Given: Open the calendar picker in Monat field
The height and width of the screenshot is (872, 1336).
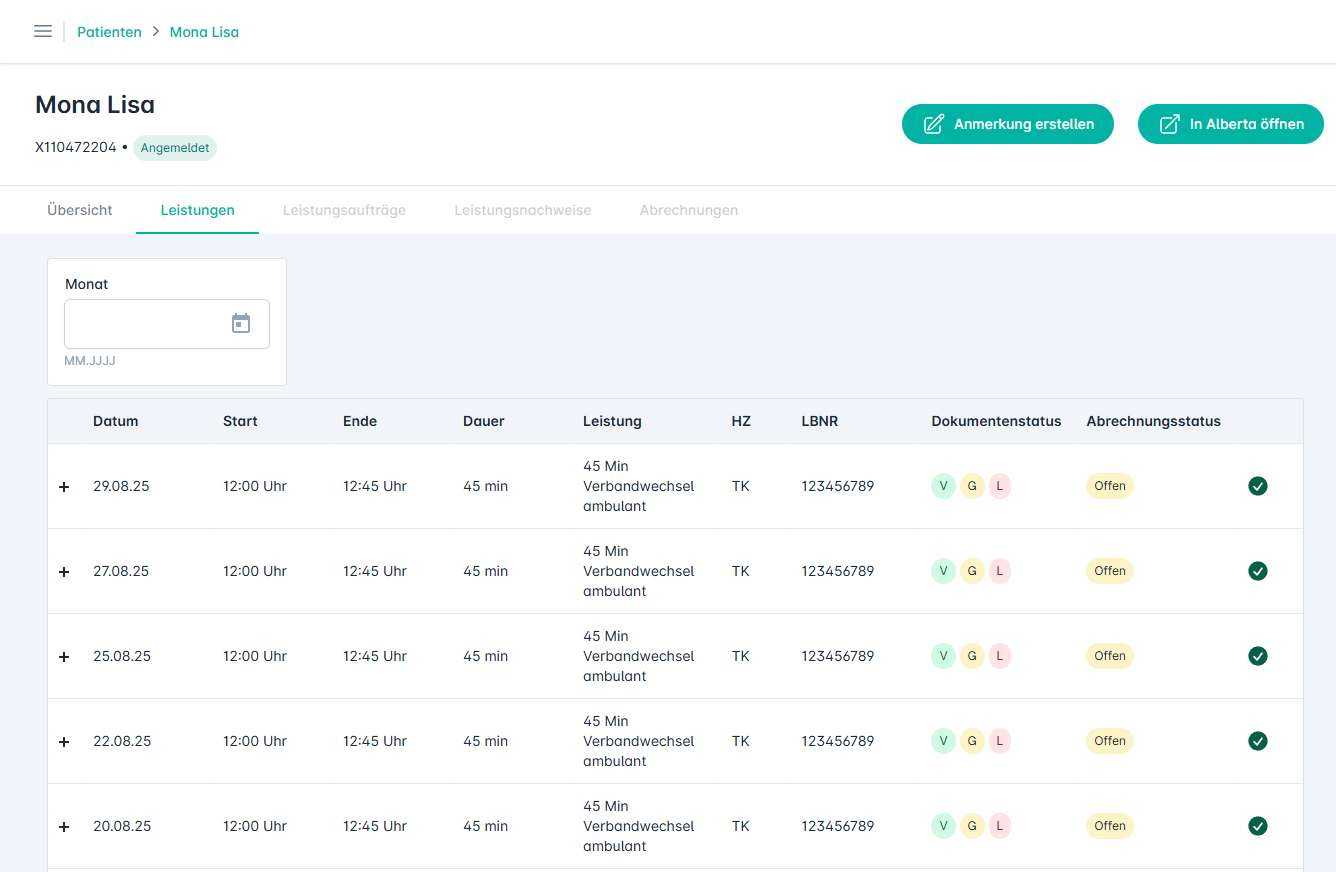Looking at the screenshot, I should [241, 323].
